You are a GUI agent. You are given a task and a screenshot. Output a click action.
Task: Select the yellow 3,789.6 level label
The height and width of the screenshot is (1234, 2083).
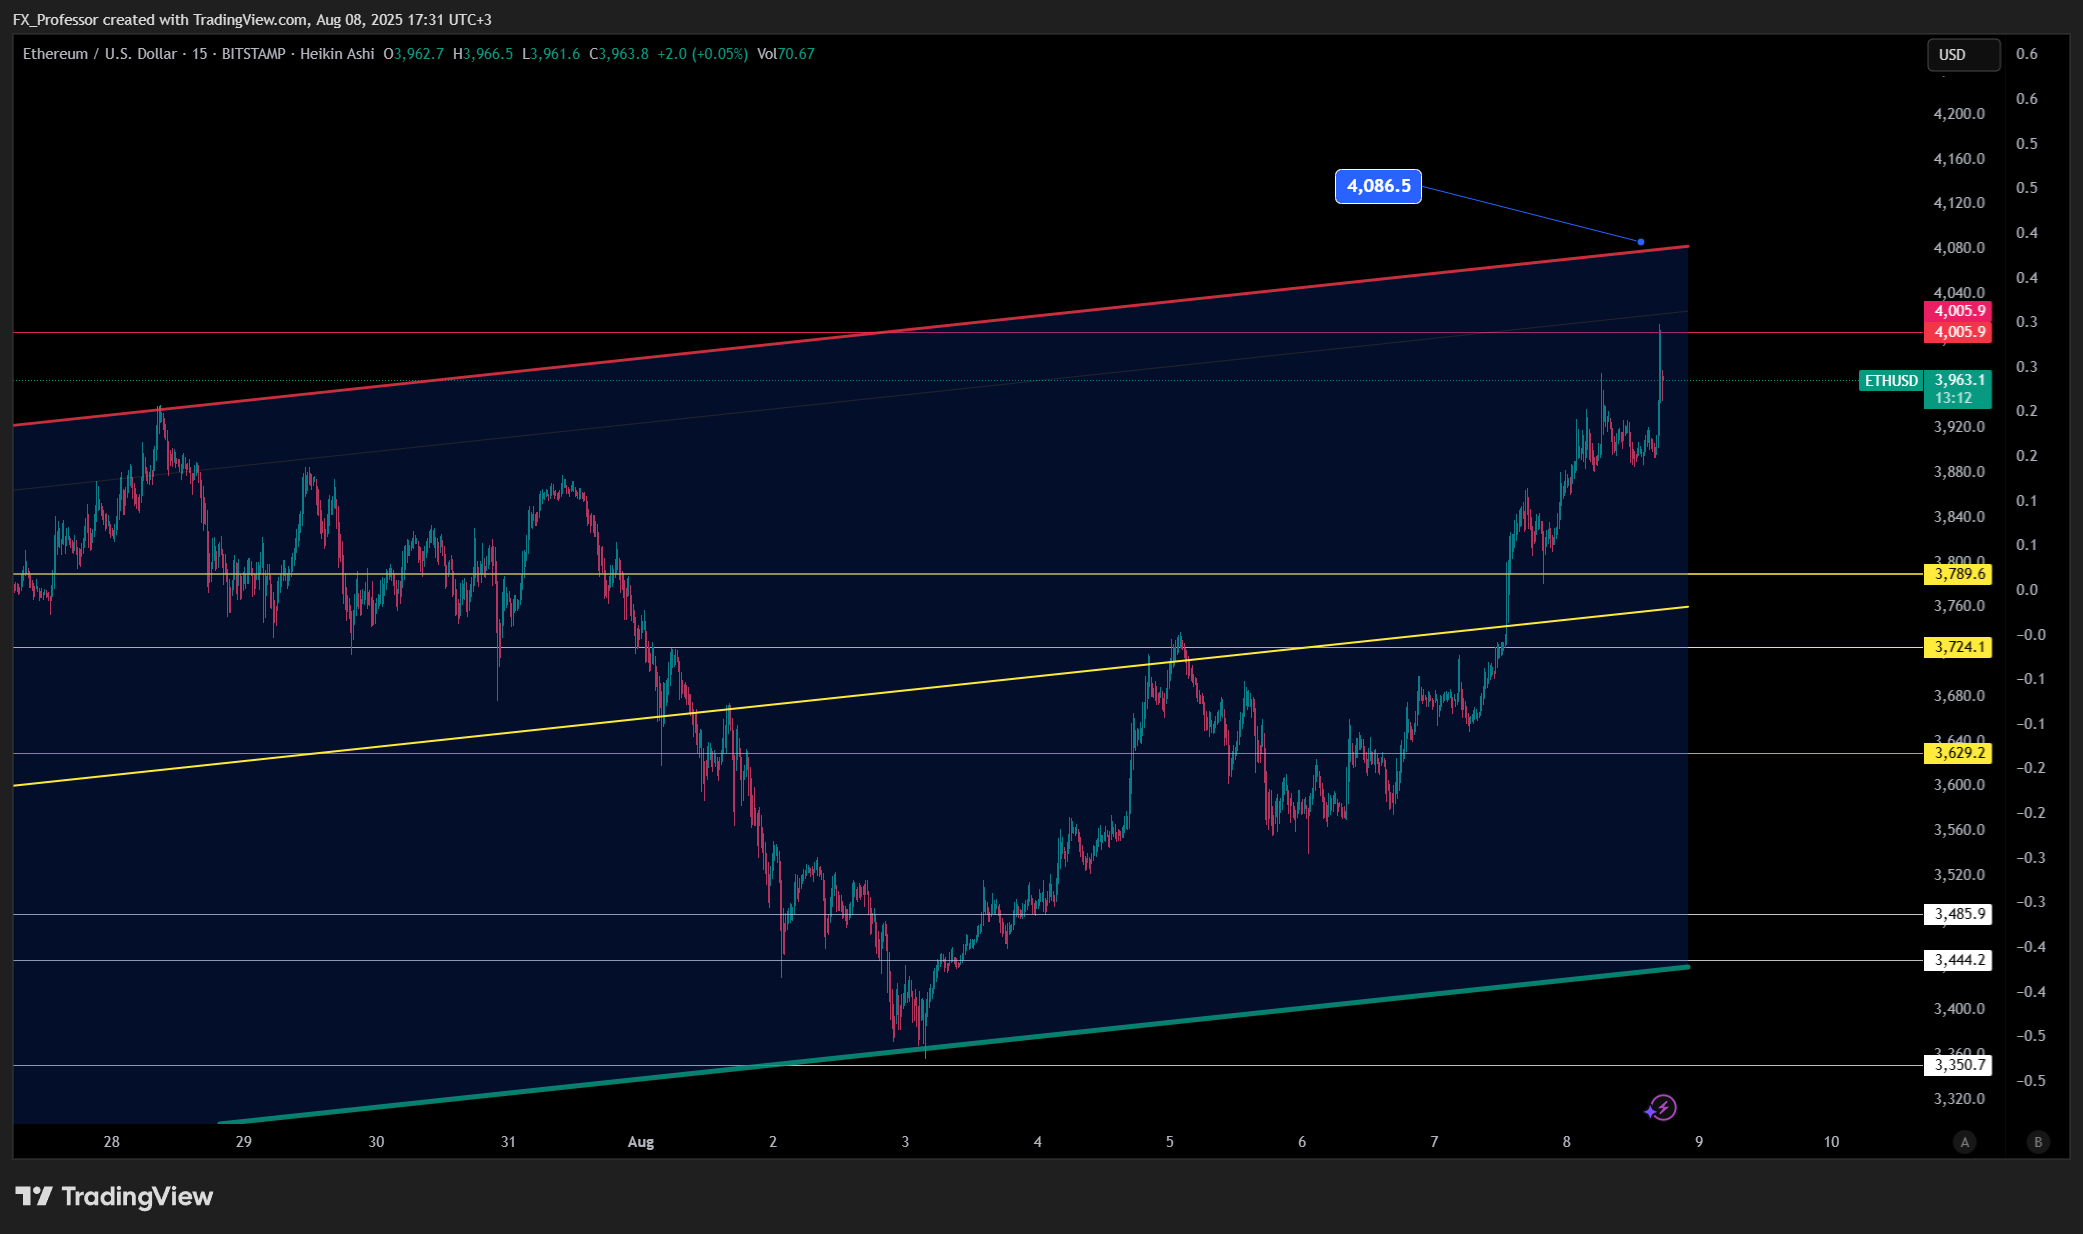(1958, 574)
